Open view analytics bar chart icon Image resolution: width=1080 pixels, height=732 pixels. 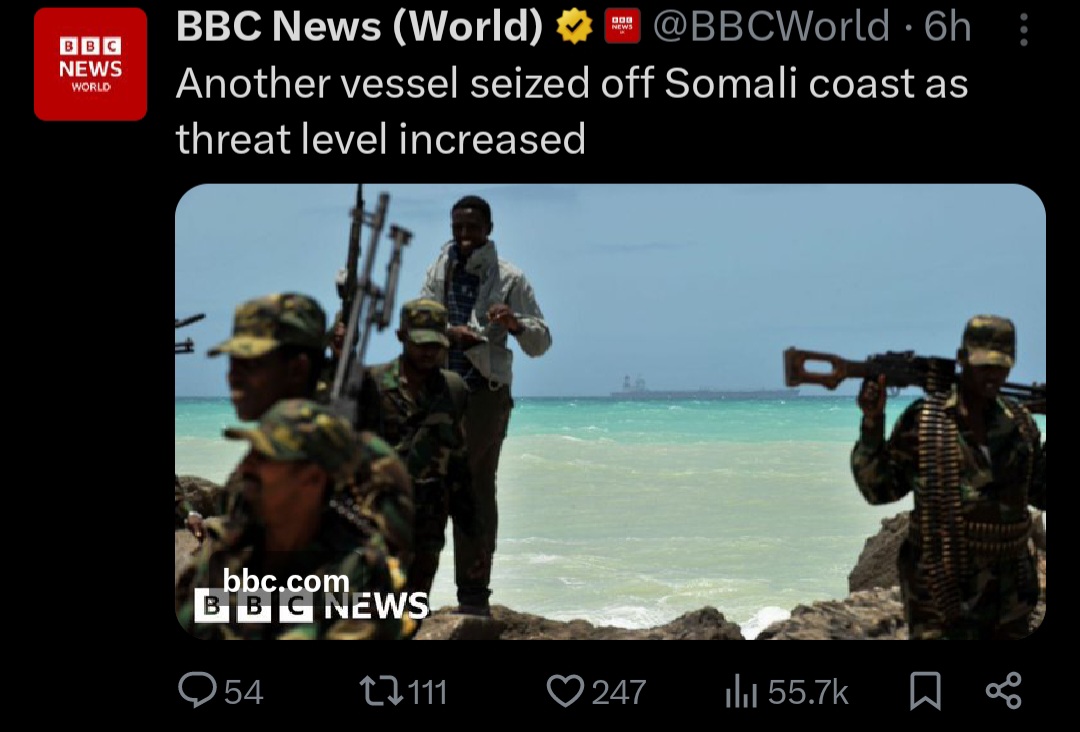(741, 691)
